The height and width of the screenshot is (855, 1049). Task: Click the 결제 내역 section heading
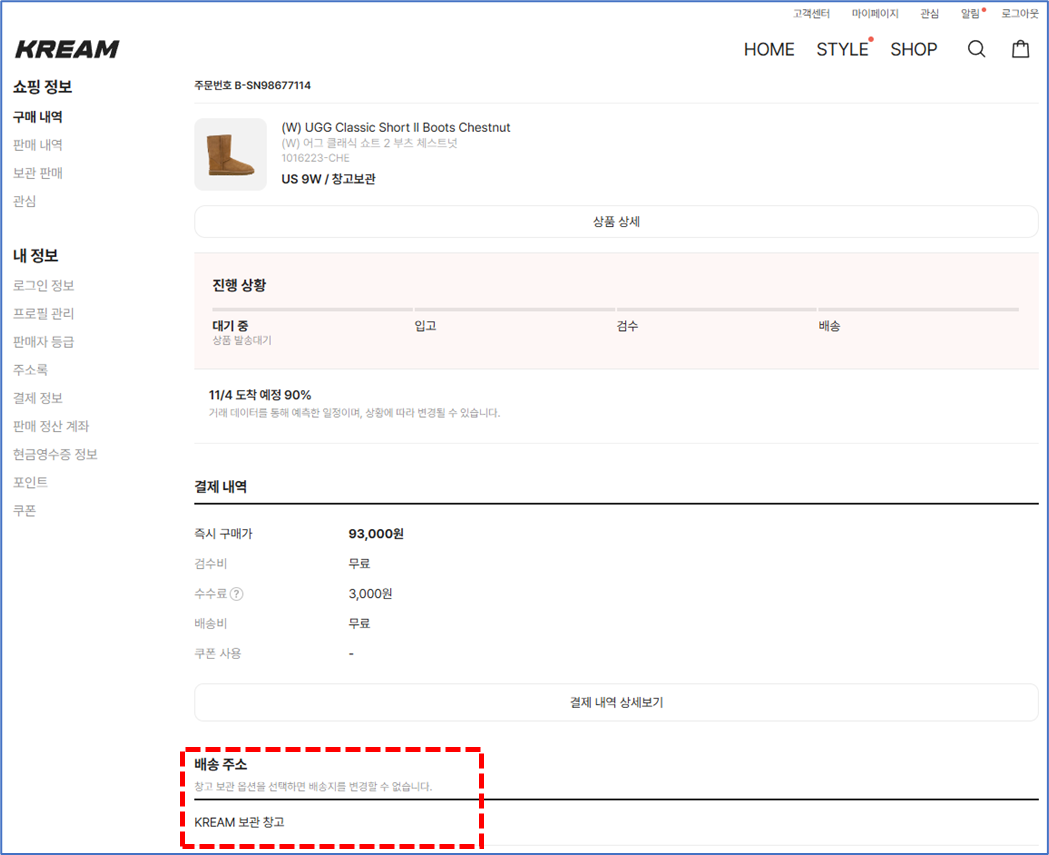coord(220,486)
